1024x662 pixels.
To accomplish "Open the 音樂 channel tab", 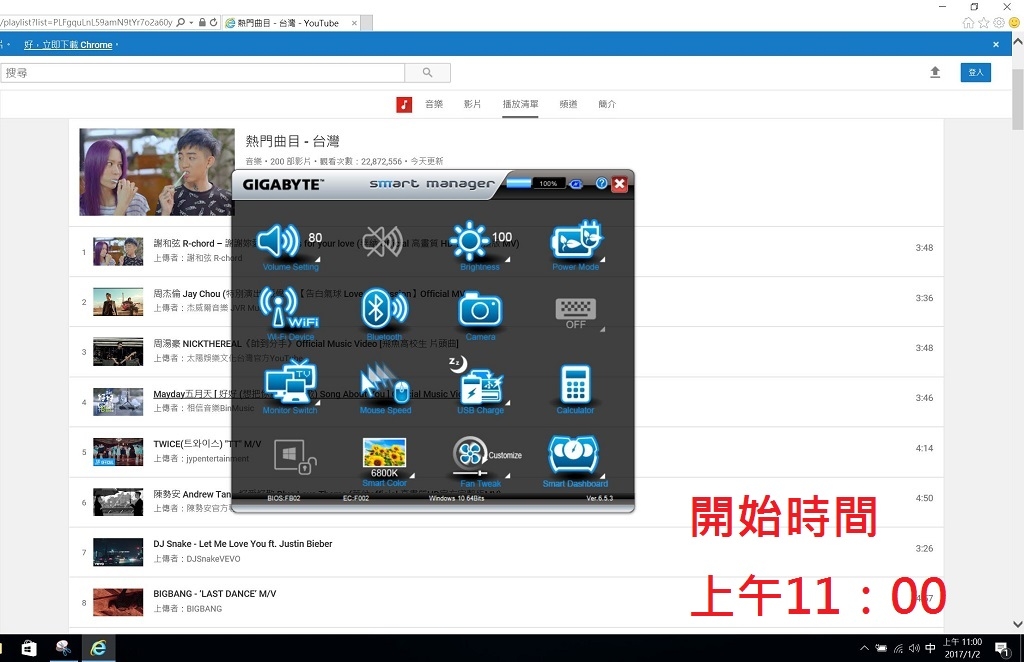I will click(434, 104).
